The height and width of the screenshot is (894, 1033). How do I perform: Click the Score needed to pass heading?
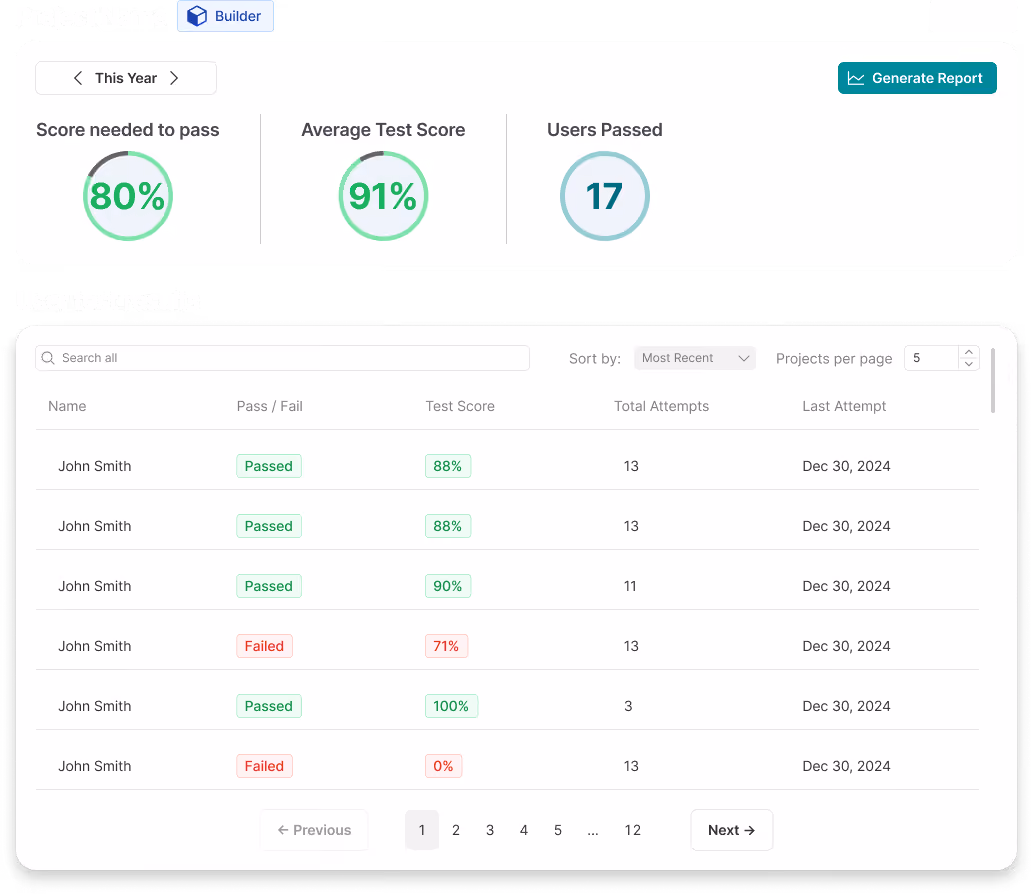128,130
